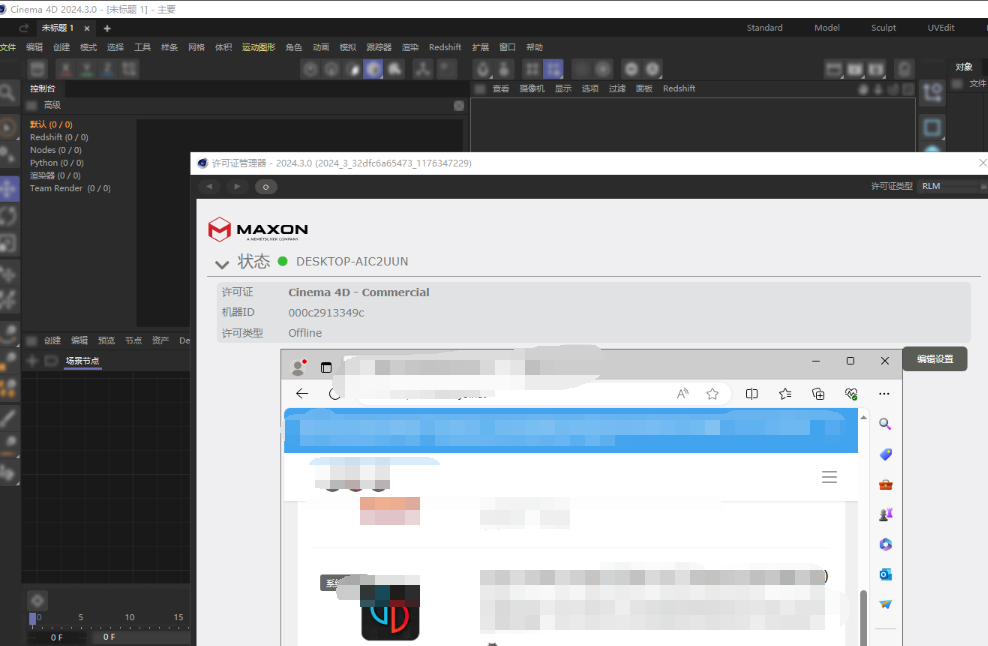Select the Move tool in left toolbar
Image resolution: width=988 pixels, height=646 pixels.
click(8, 188)
